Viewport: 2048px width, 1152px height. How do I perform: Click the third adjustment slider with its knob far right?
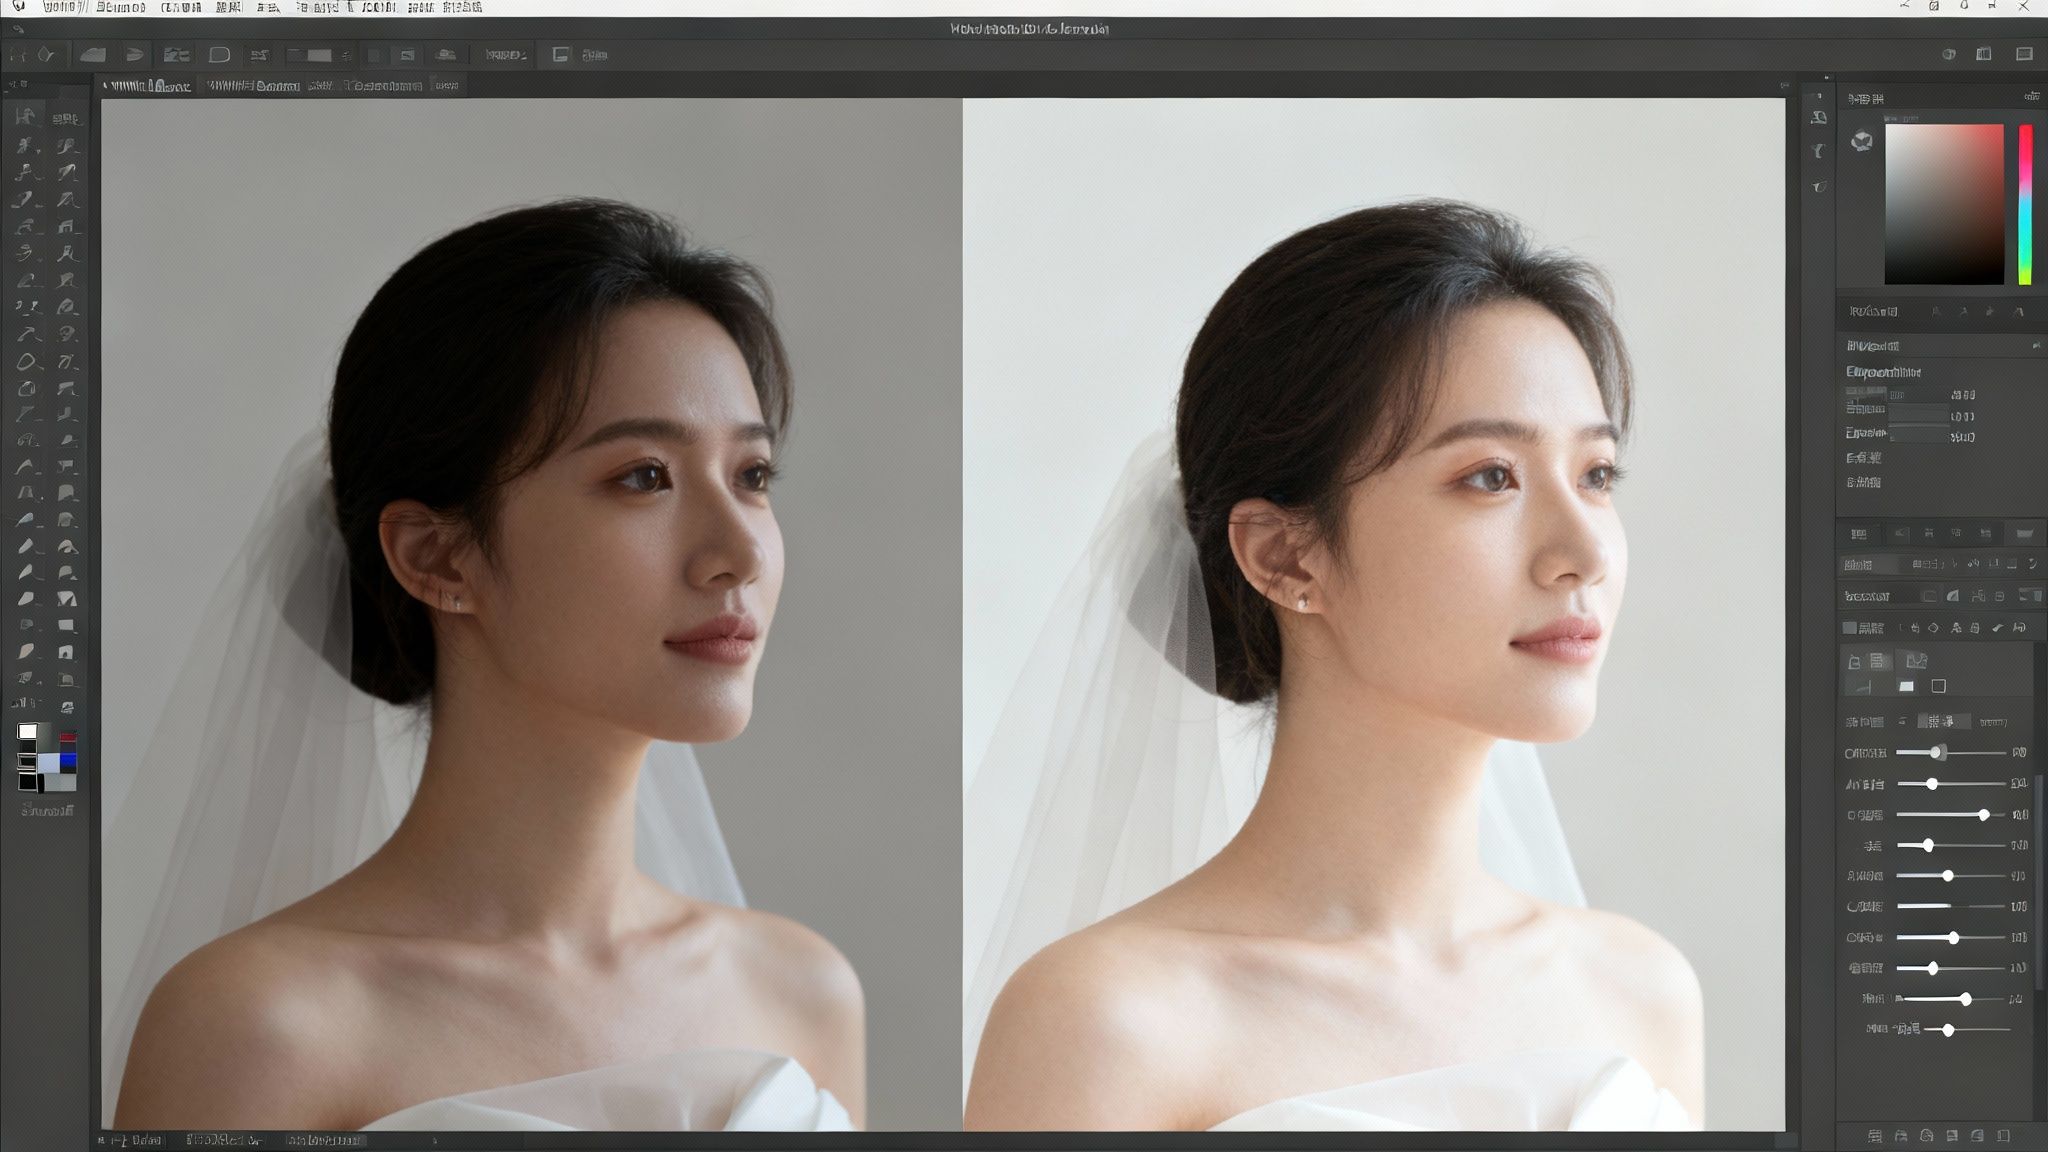pos(1983,815)
